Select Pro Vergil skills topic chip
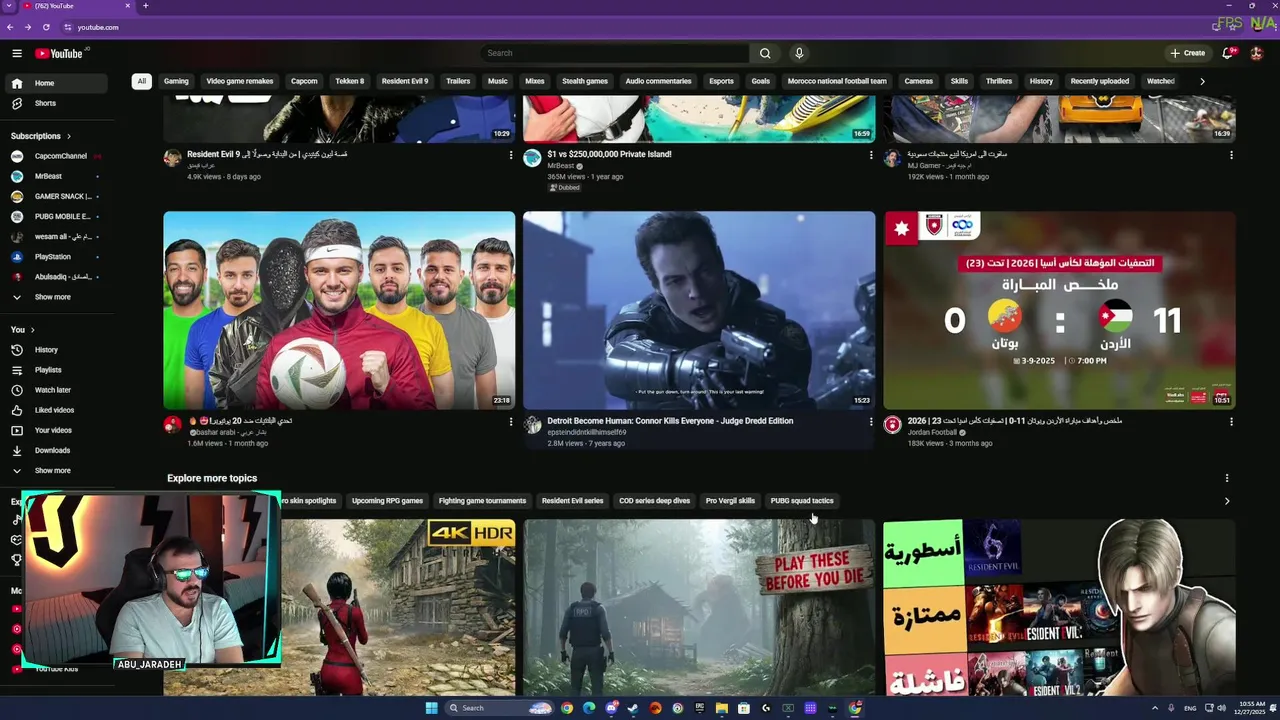Image resolution: width=1280 pixels, height=720 pixels. coord(730,501)
